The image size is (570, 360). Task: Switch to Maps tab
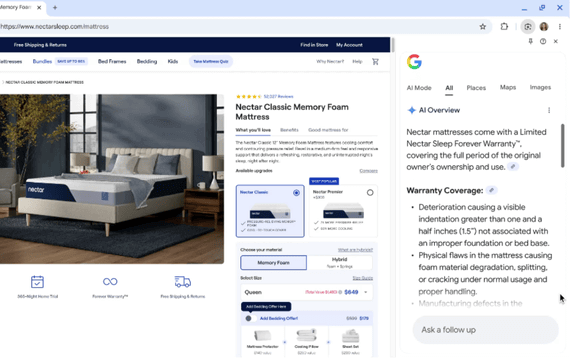click(x=507, y=87)
